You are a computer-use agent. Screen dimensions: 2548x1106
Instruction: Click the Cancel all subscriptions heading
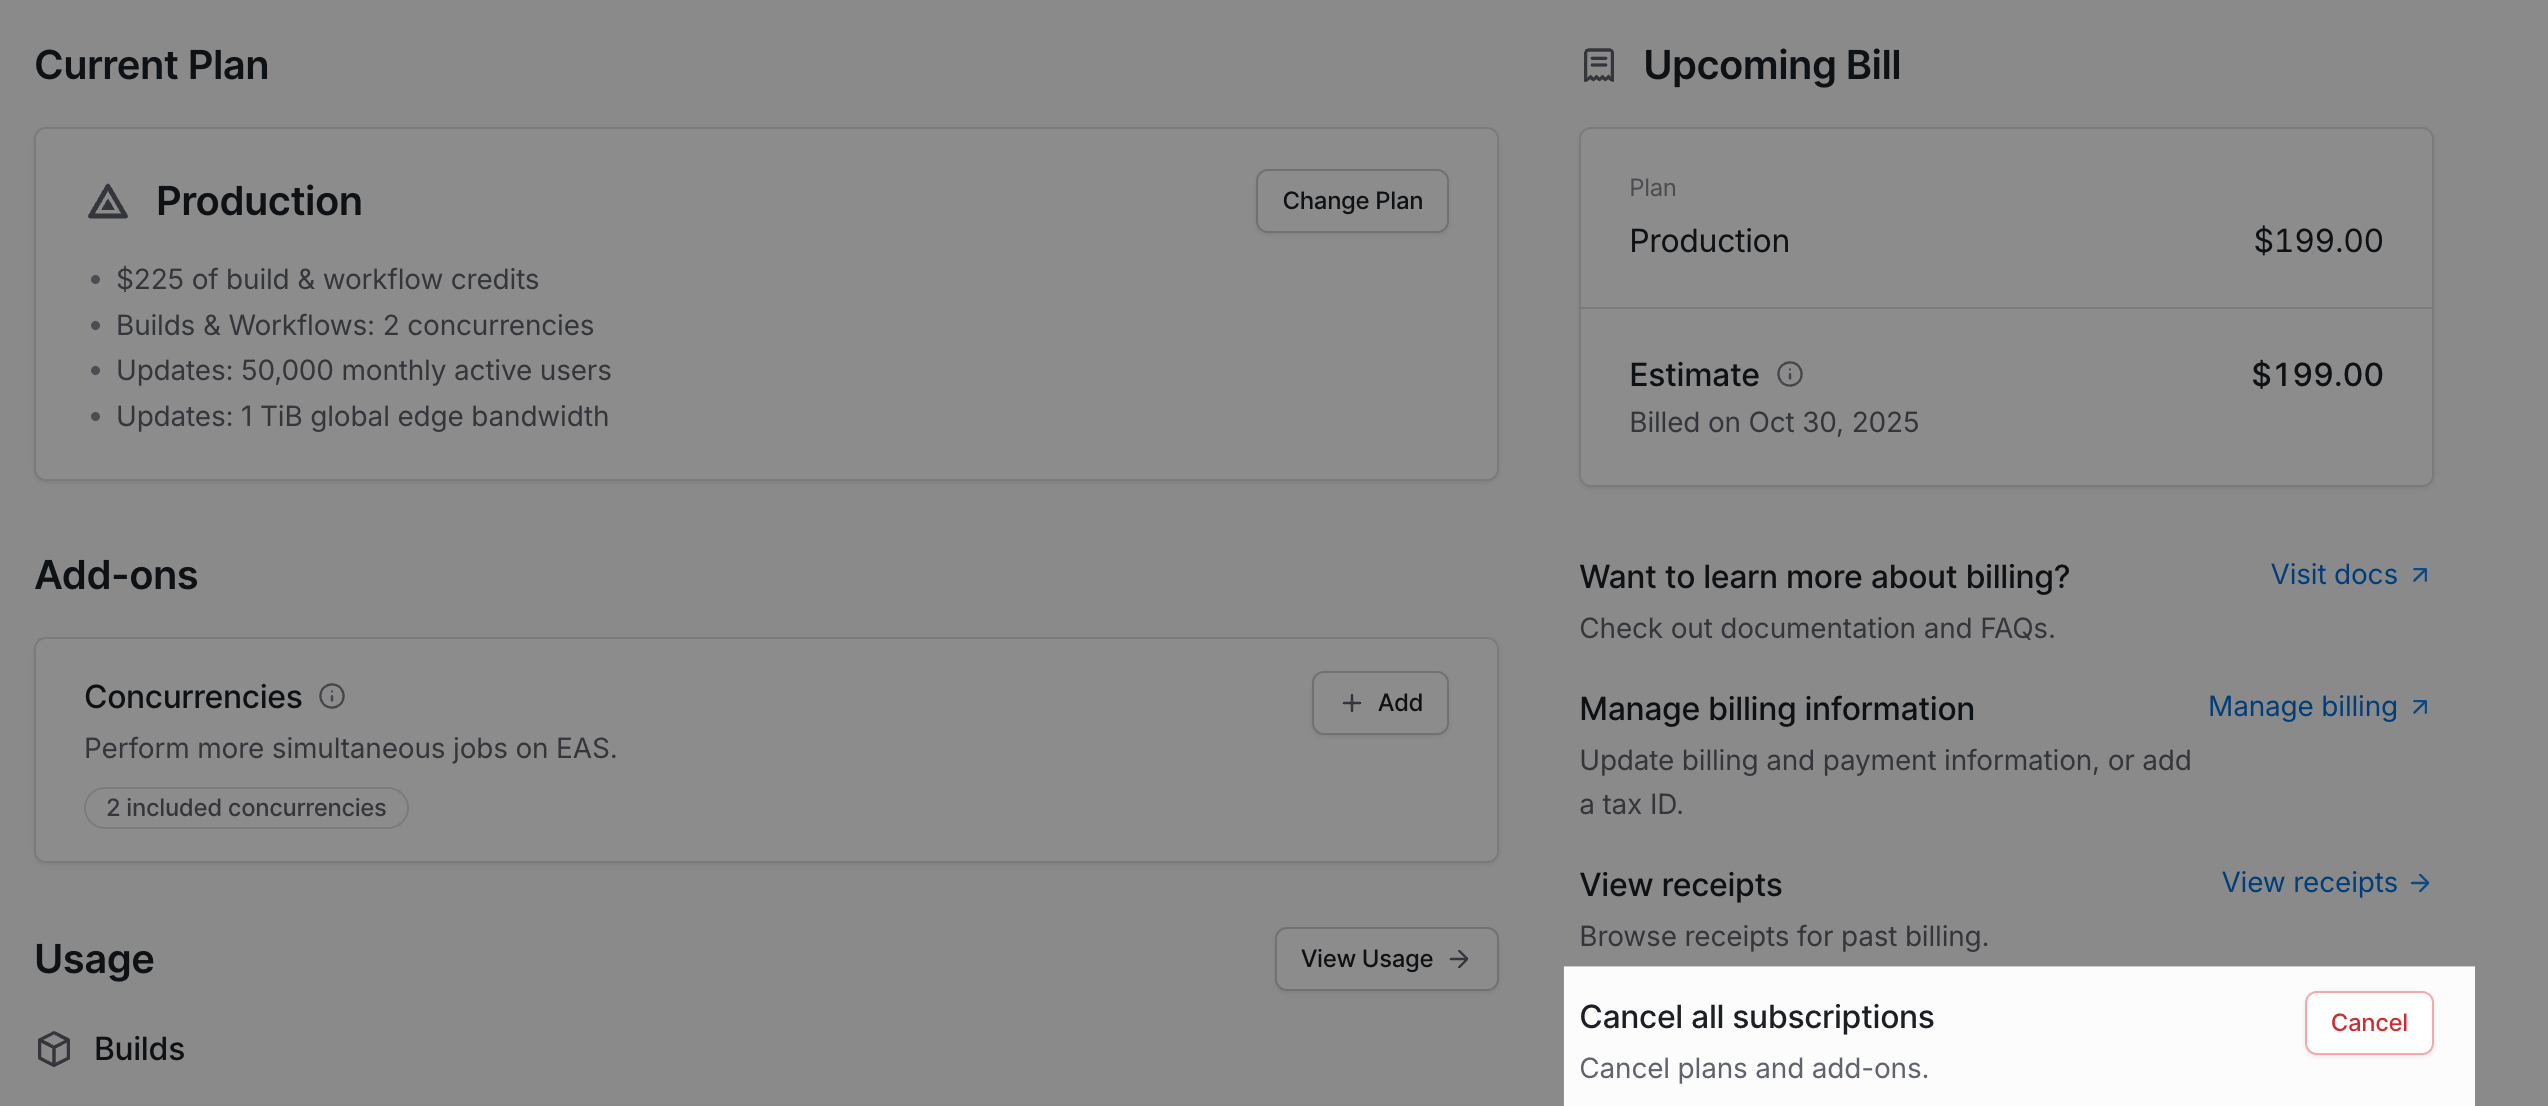point(1756,1016)
